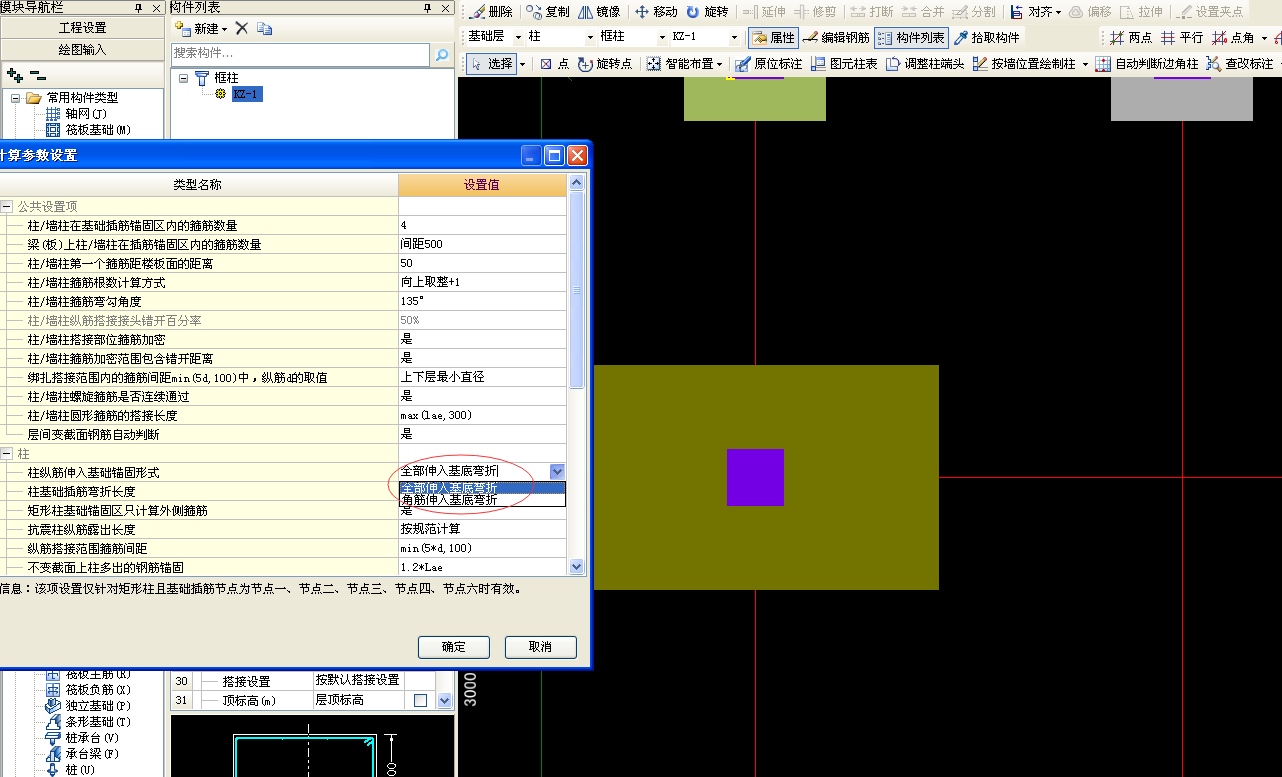Click the 删除 delete tool in the toolbar
Viewport: 1282px width, 777px height.
pos(491,12)
